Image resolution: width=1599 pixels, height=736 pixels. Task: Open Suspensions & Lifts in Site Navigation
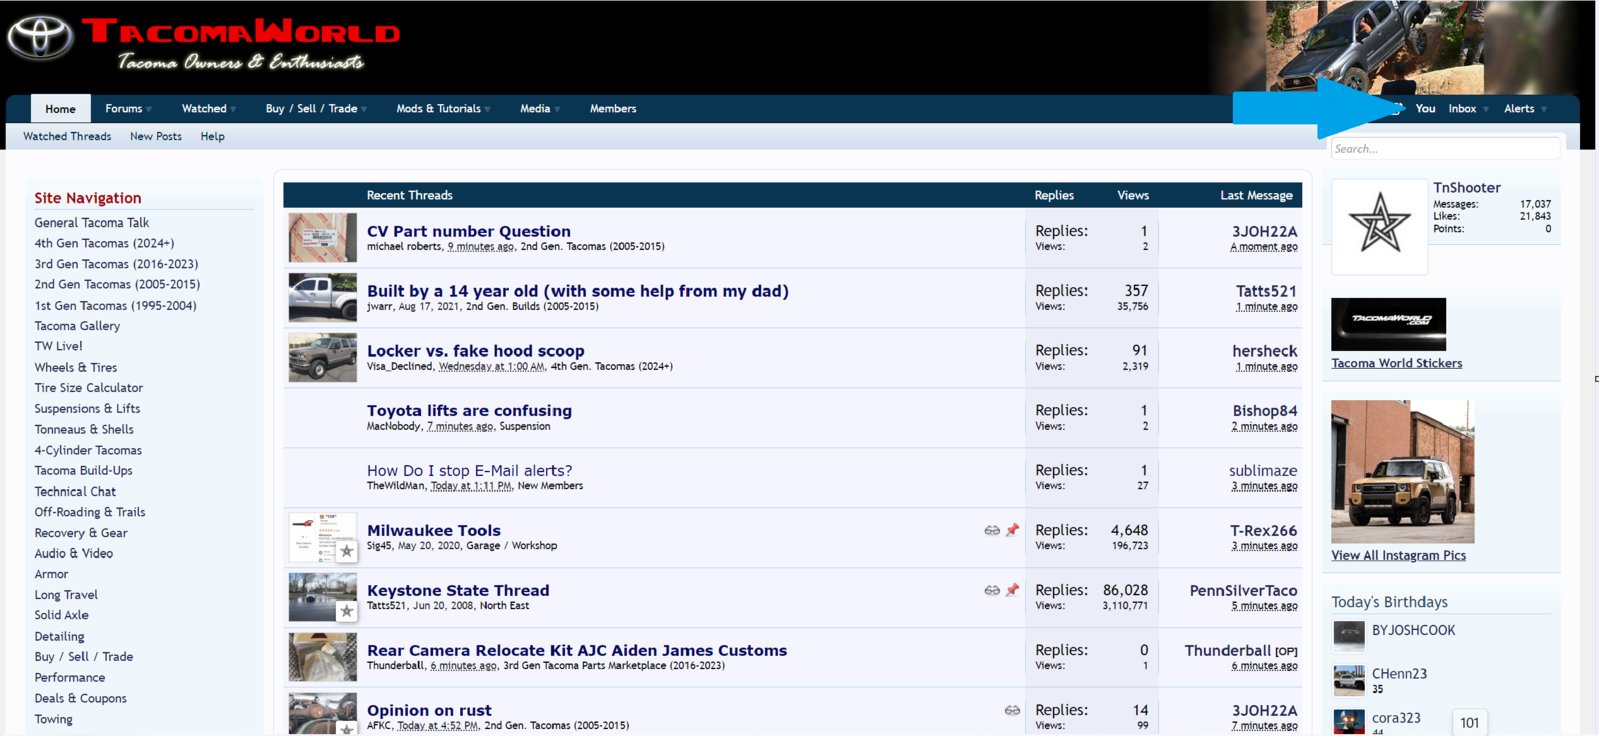coord(87,409)
